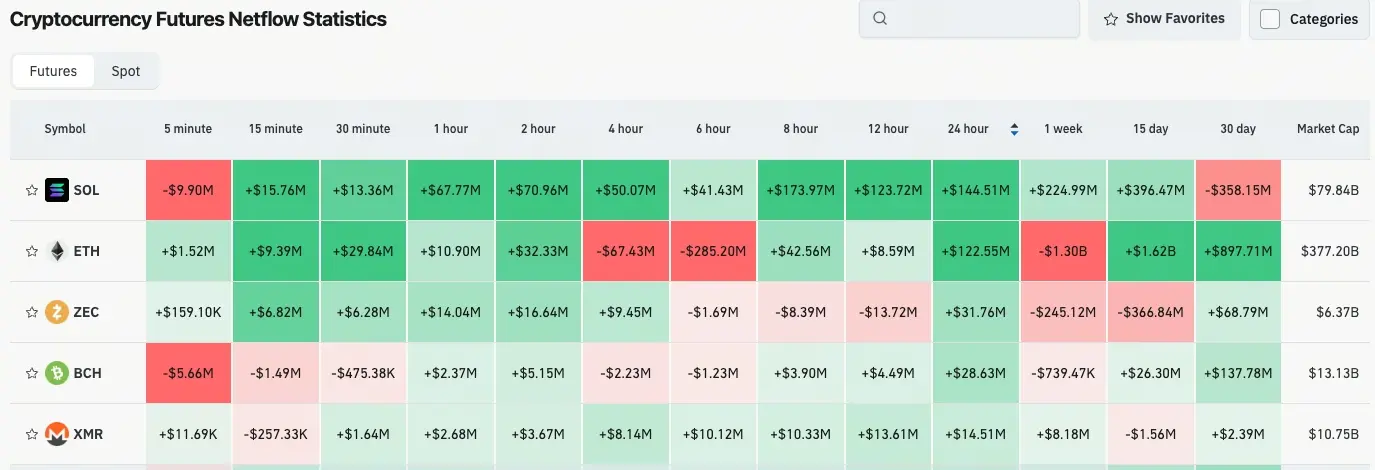Viewport: 1375px width, 470px height.
Task: Click XMR 24 hour value +$14.51M
Action: [975, 434]
